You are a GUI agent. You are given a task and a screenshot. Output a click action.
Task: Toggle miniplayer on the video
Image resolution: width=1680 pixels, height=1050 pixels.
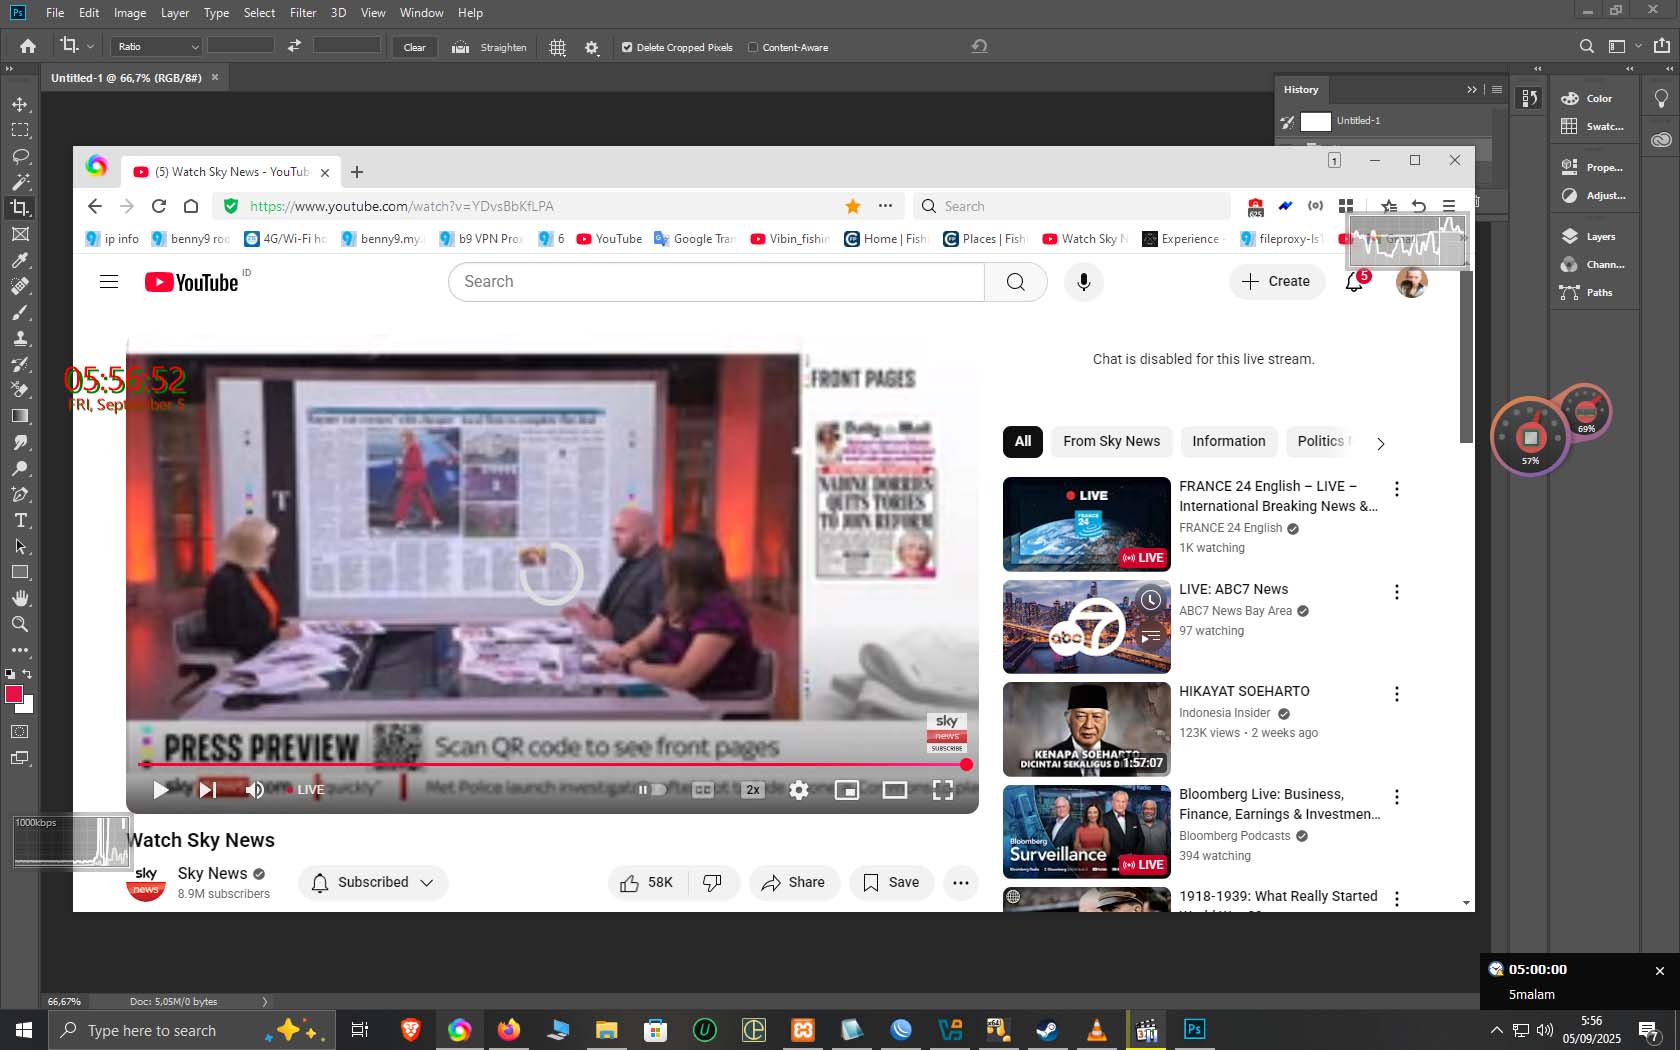[847, 790]
